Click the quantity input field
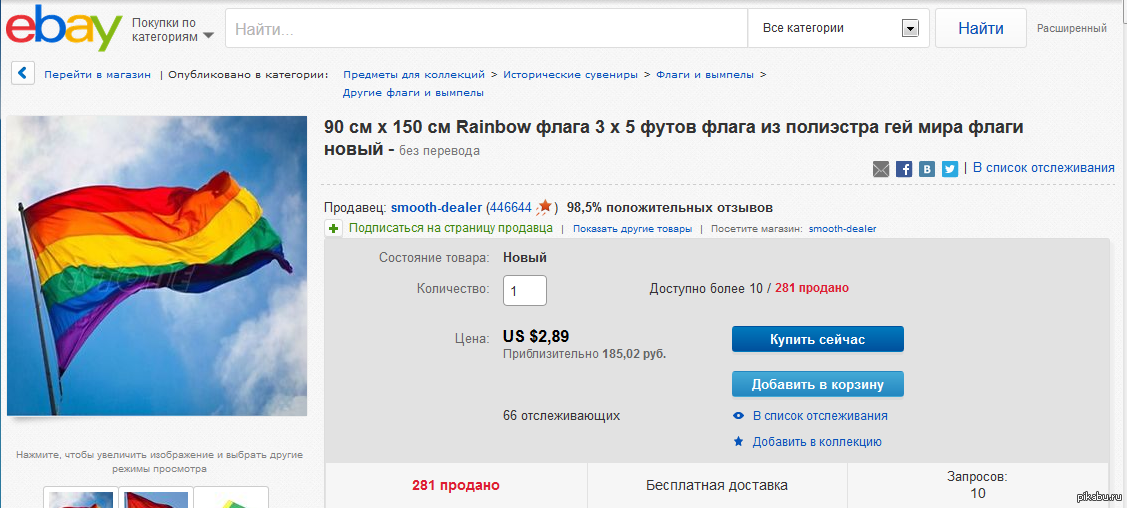The image size is (1127, 508). point(524,290)
